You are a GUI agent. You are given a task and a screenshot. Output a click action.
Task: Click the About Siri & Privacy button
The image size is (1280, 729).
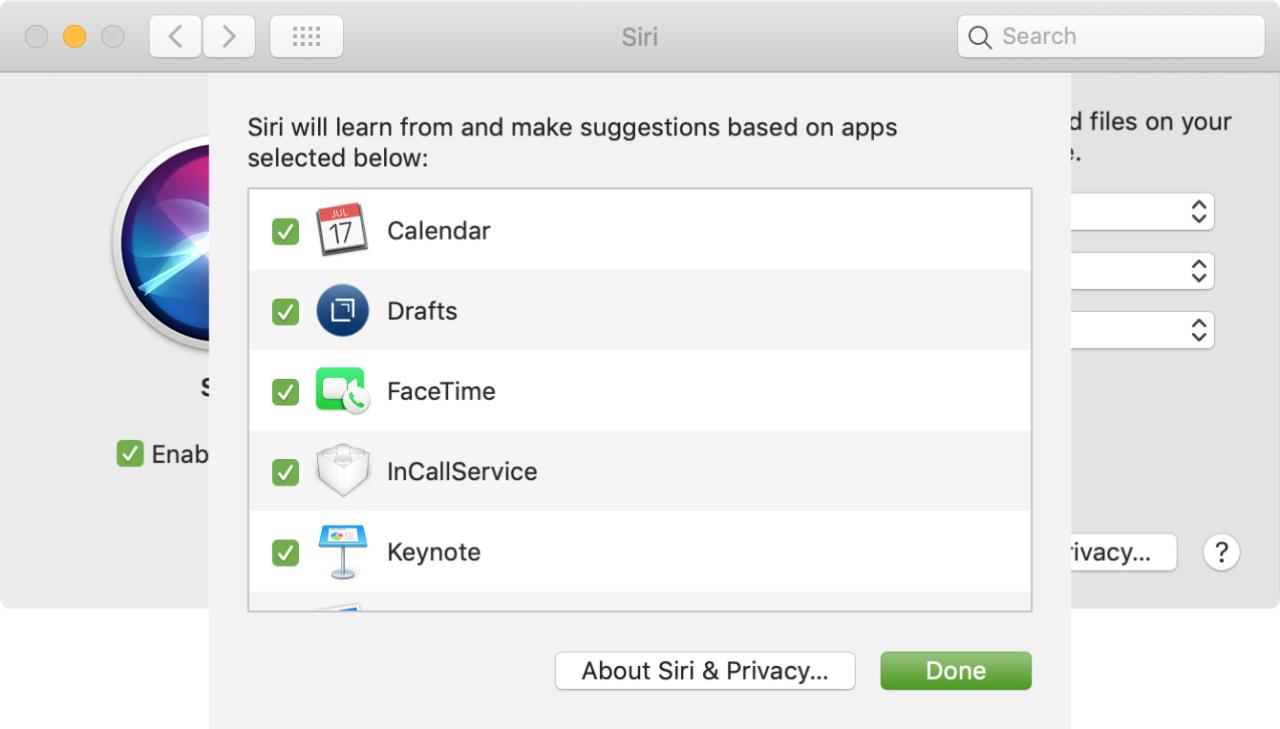tap(705, 670)
